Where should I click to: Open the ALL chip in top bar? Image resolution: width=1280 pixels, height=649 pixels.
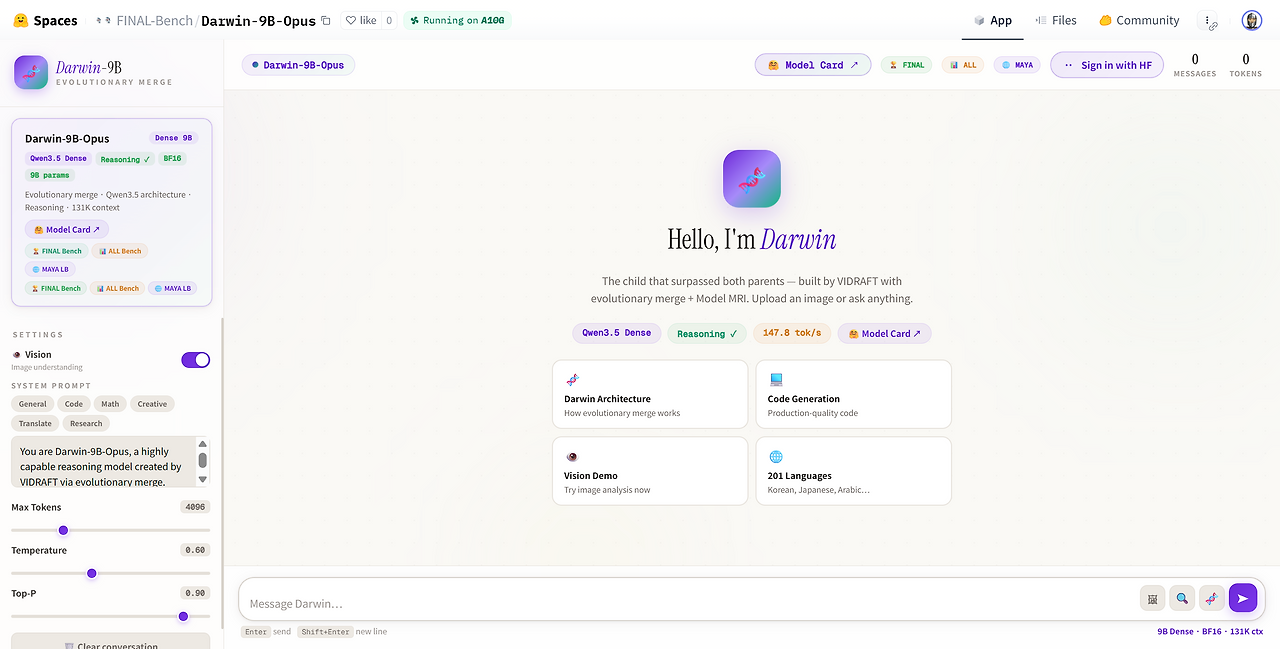[962, 65]
